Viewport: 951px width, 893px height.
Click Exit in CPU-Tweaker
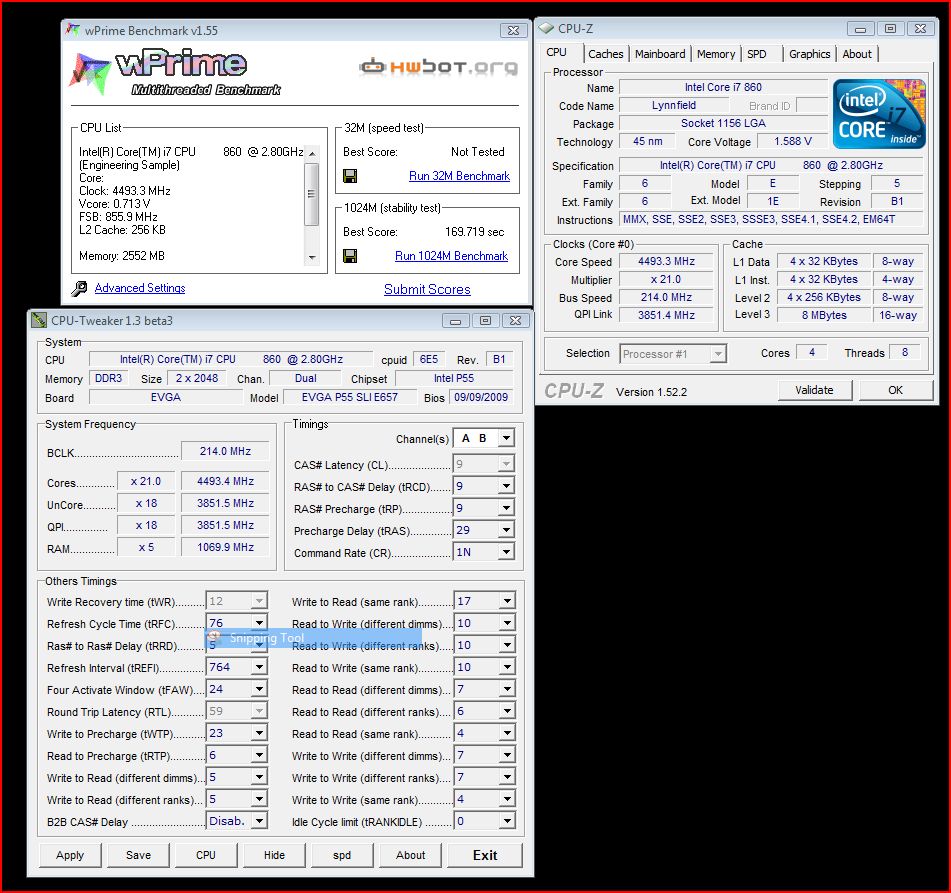point(485,855)
